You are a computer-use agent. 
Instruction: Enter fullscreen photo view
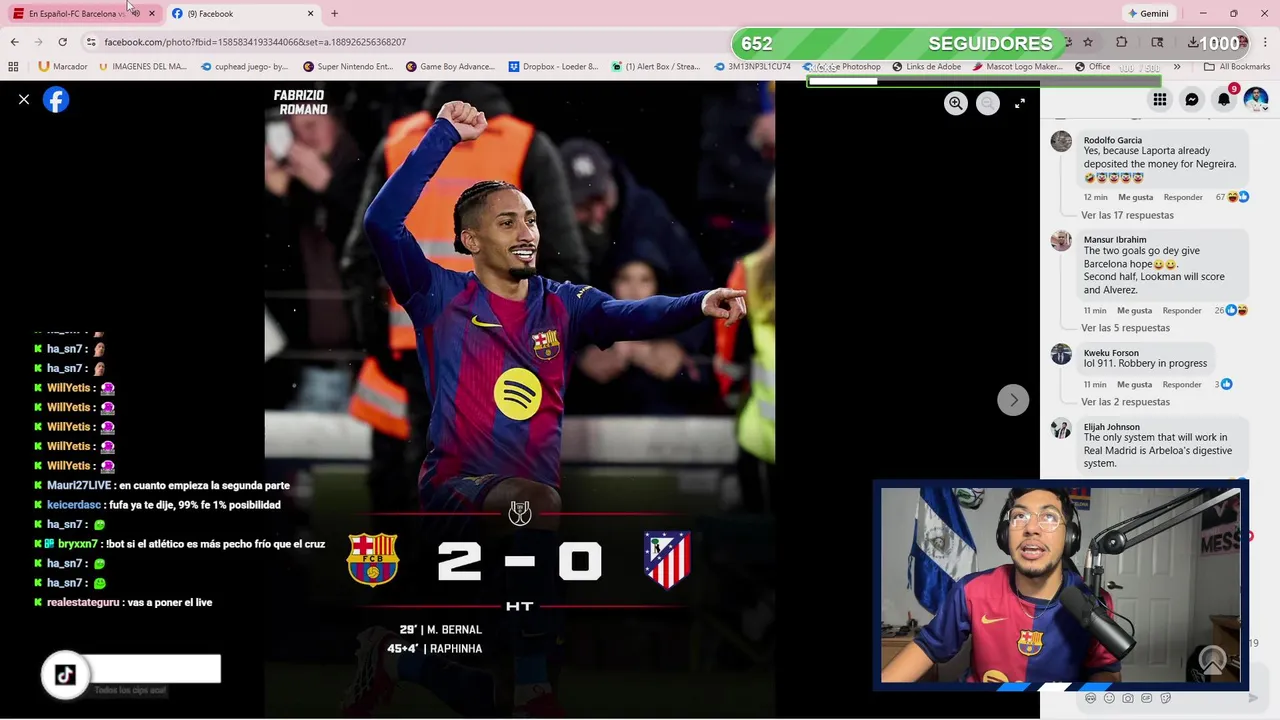(1020, 103)
